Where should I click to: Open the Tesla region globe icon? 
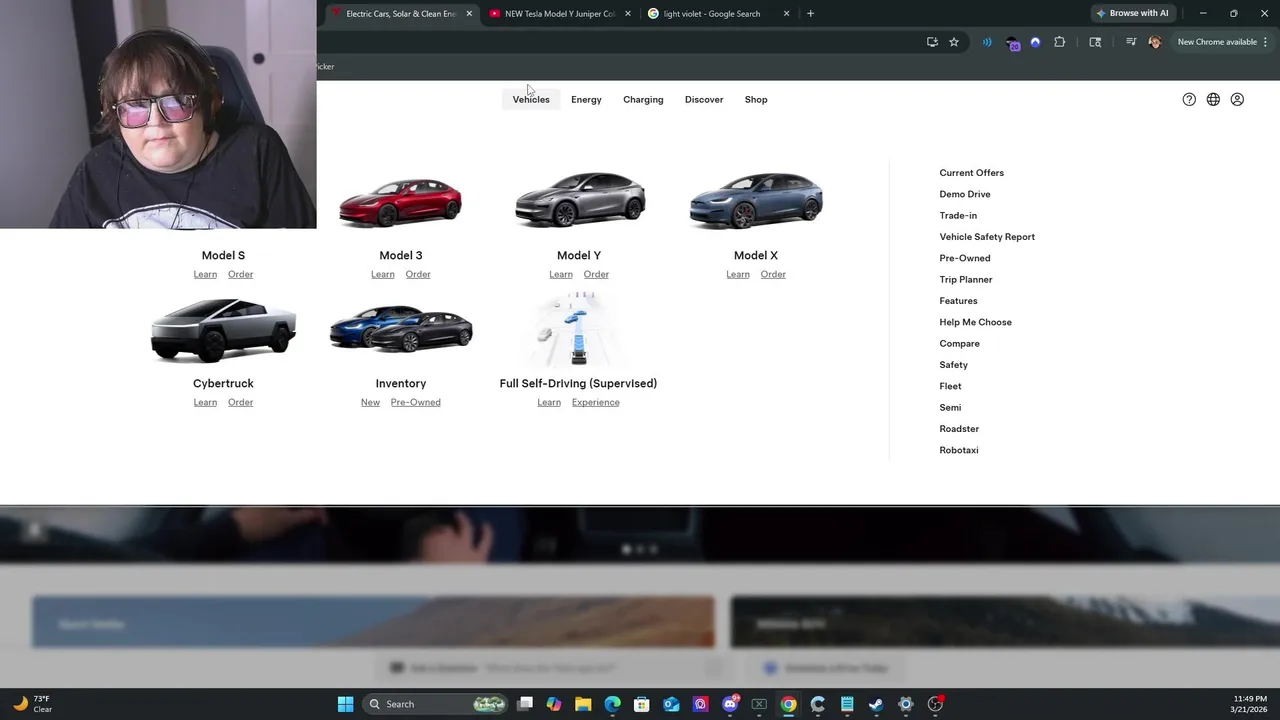tap(1213, 99)
